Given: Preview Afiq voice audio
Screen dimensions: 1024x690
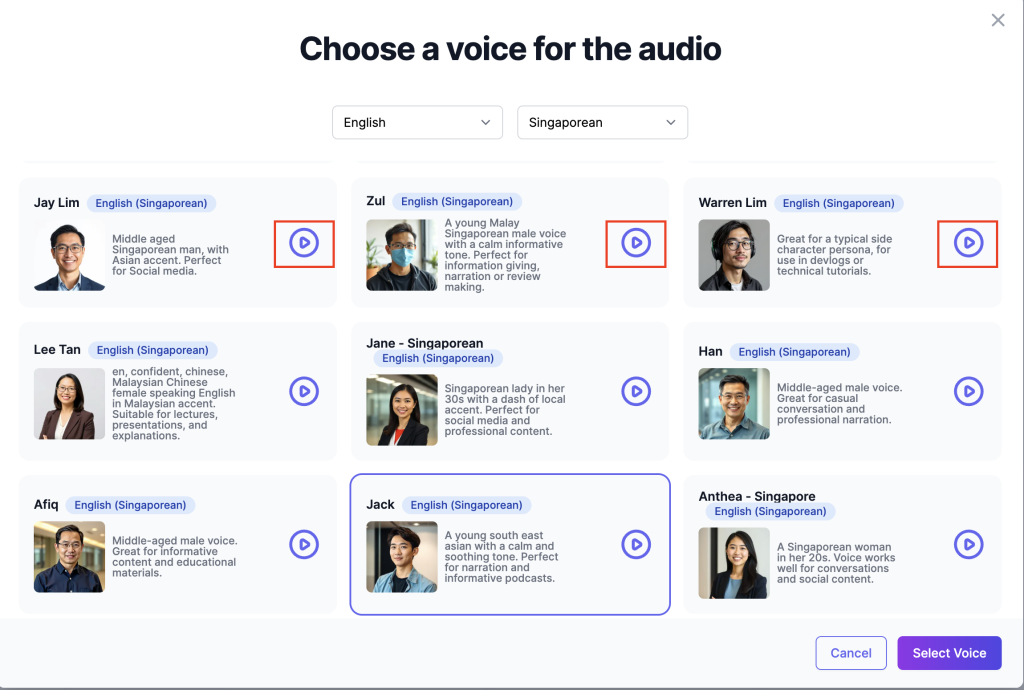Looking at the screenshot, I should click(304, 544).
